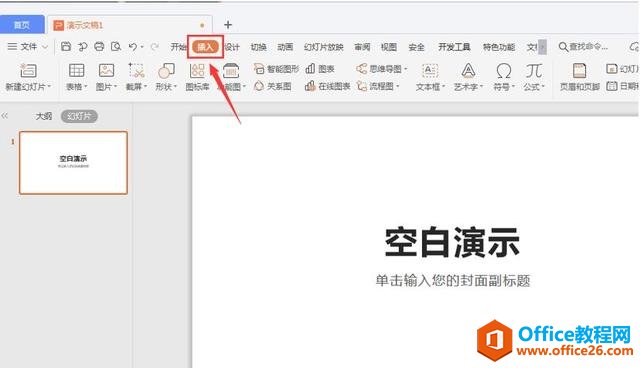Image resolution: width=640 pixels, height=368 pixels.
Task: Open the Transitions (切换) tab
Action: coord(258,47)
